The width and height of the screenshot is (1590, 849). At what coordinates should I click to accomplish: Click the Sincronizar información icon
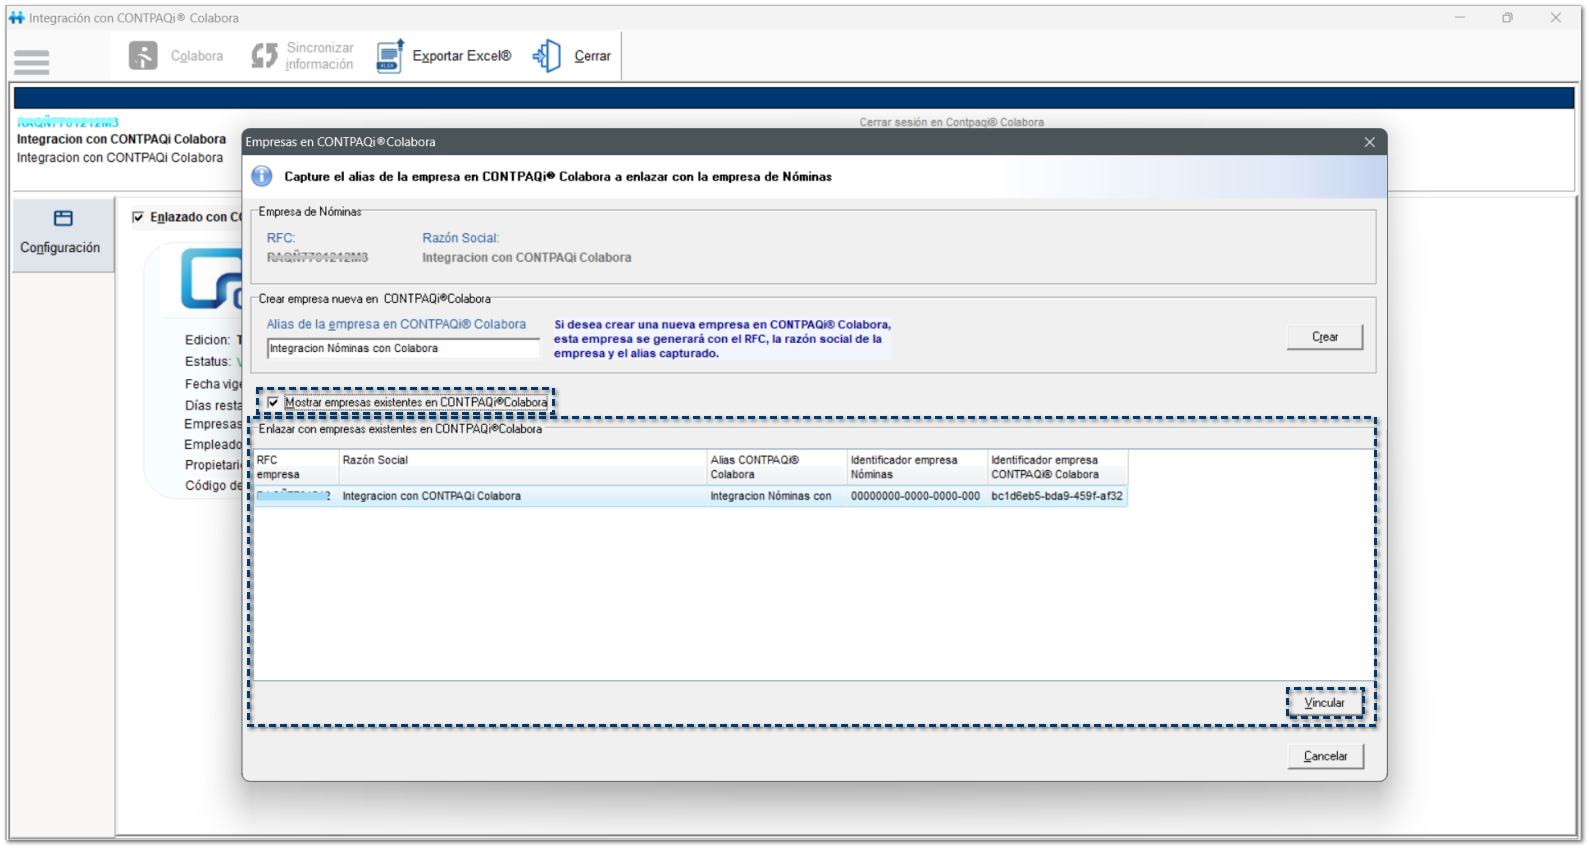[x=264, y=56]
